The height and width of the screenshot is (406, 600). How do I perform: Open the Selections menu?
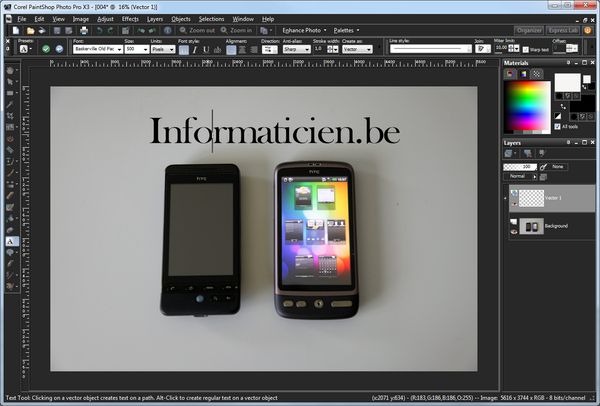point(211,19)
